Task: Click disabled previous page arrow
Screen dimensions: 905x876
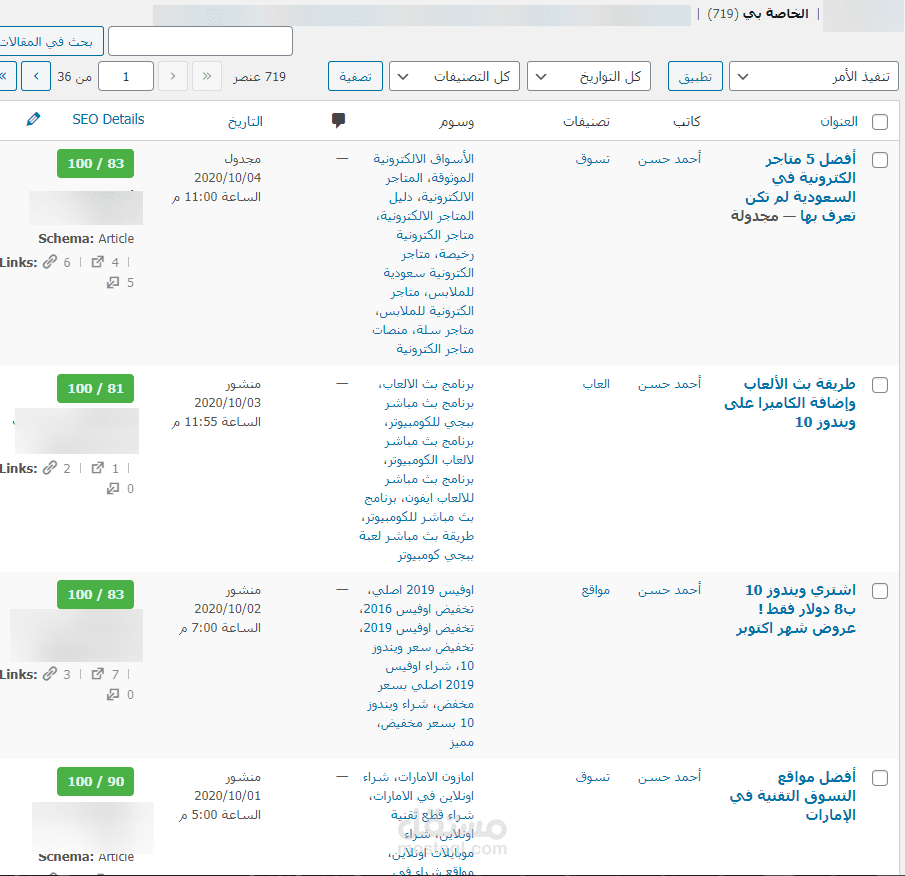Action: [x=173, y=76]
